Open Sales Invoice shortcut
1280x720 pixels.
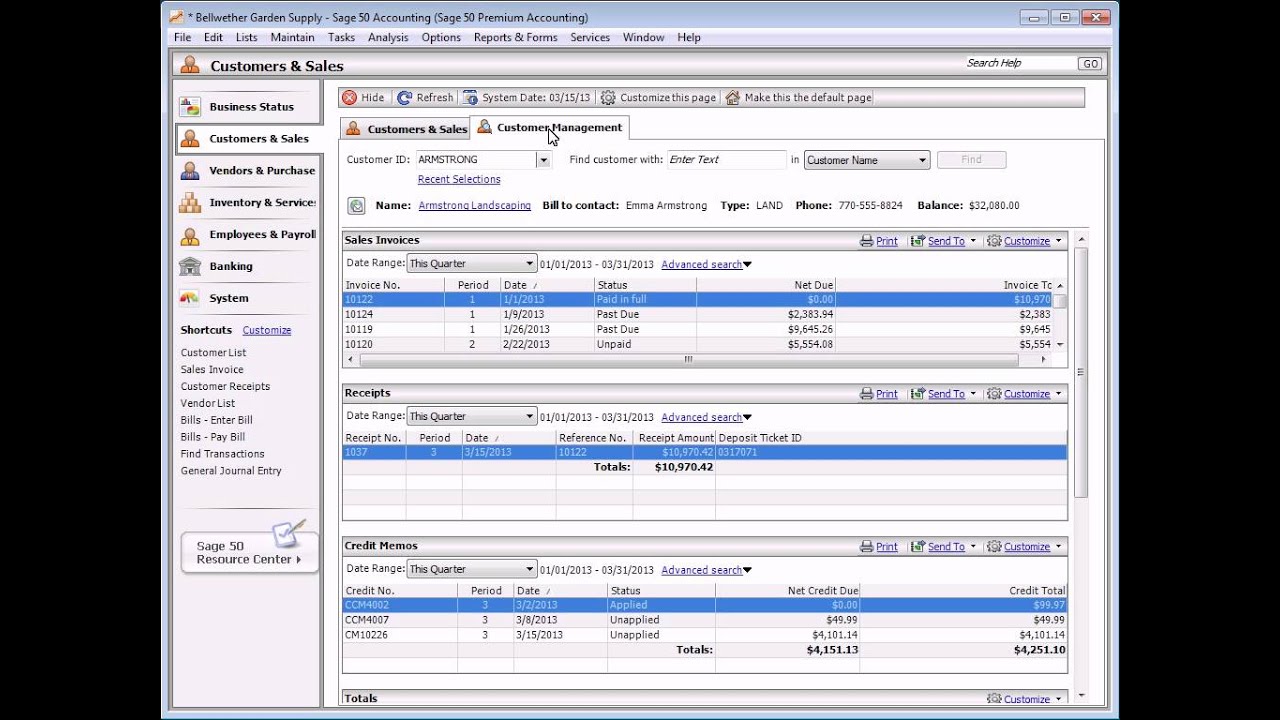pos(212,370)
